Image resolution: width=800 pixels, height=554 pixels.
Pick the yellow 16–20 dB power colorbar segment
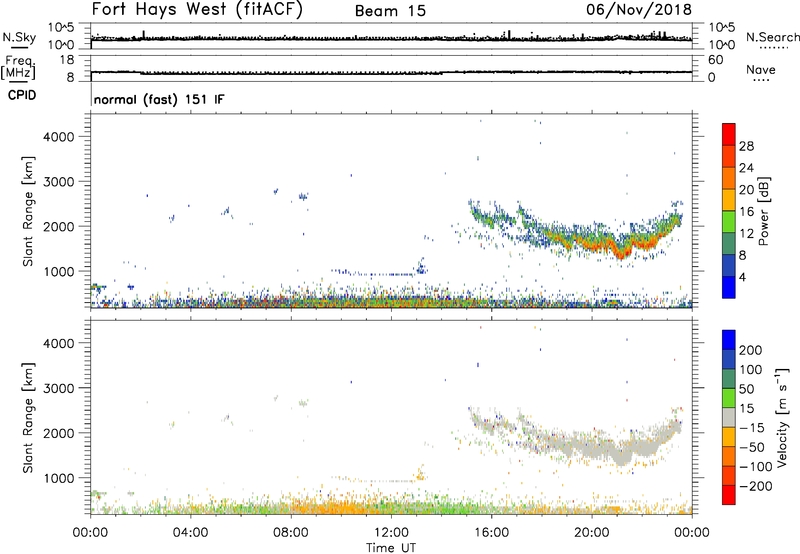[729, 200]
